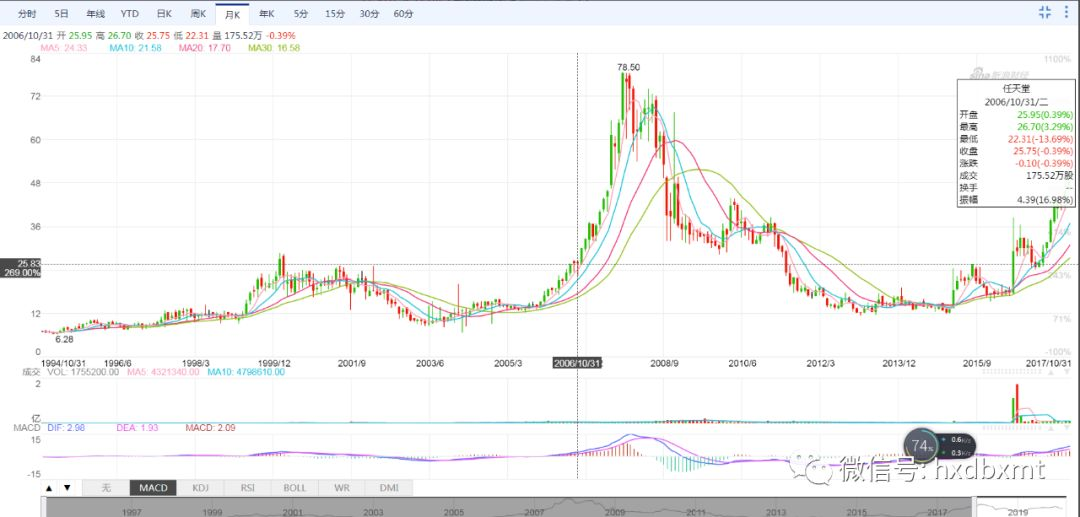Click the 2013/12 date axis label

(898, 363)
